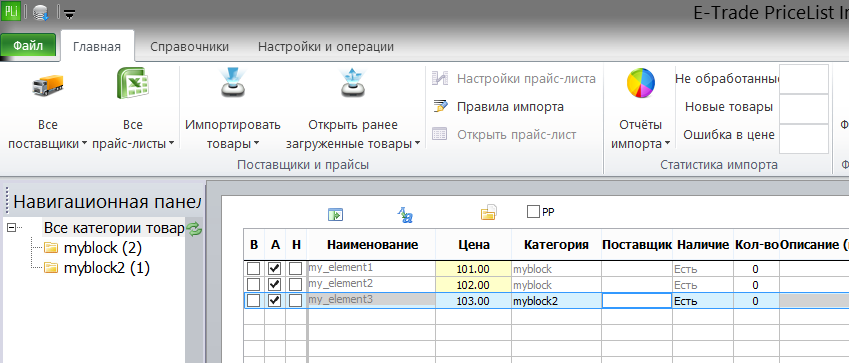This screenshot has height=363, width=849.
Task: Click the Поставщик cell of my_element3
Action: point(637,301)
